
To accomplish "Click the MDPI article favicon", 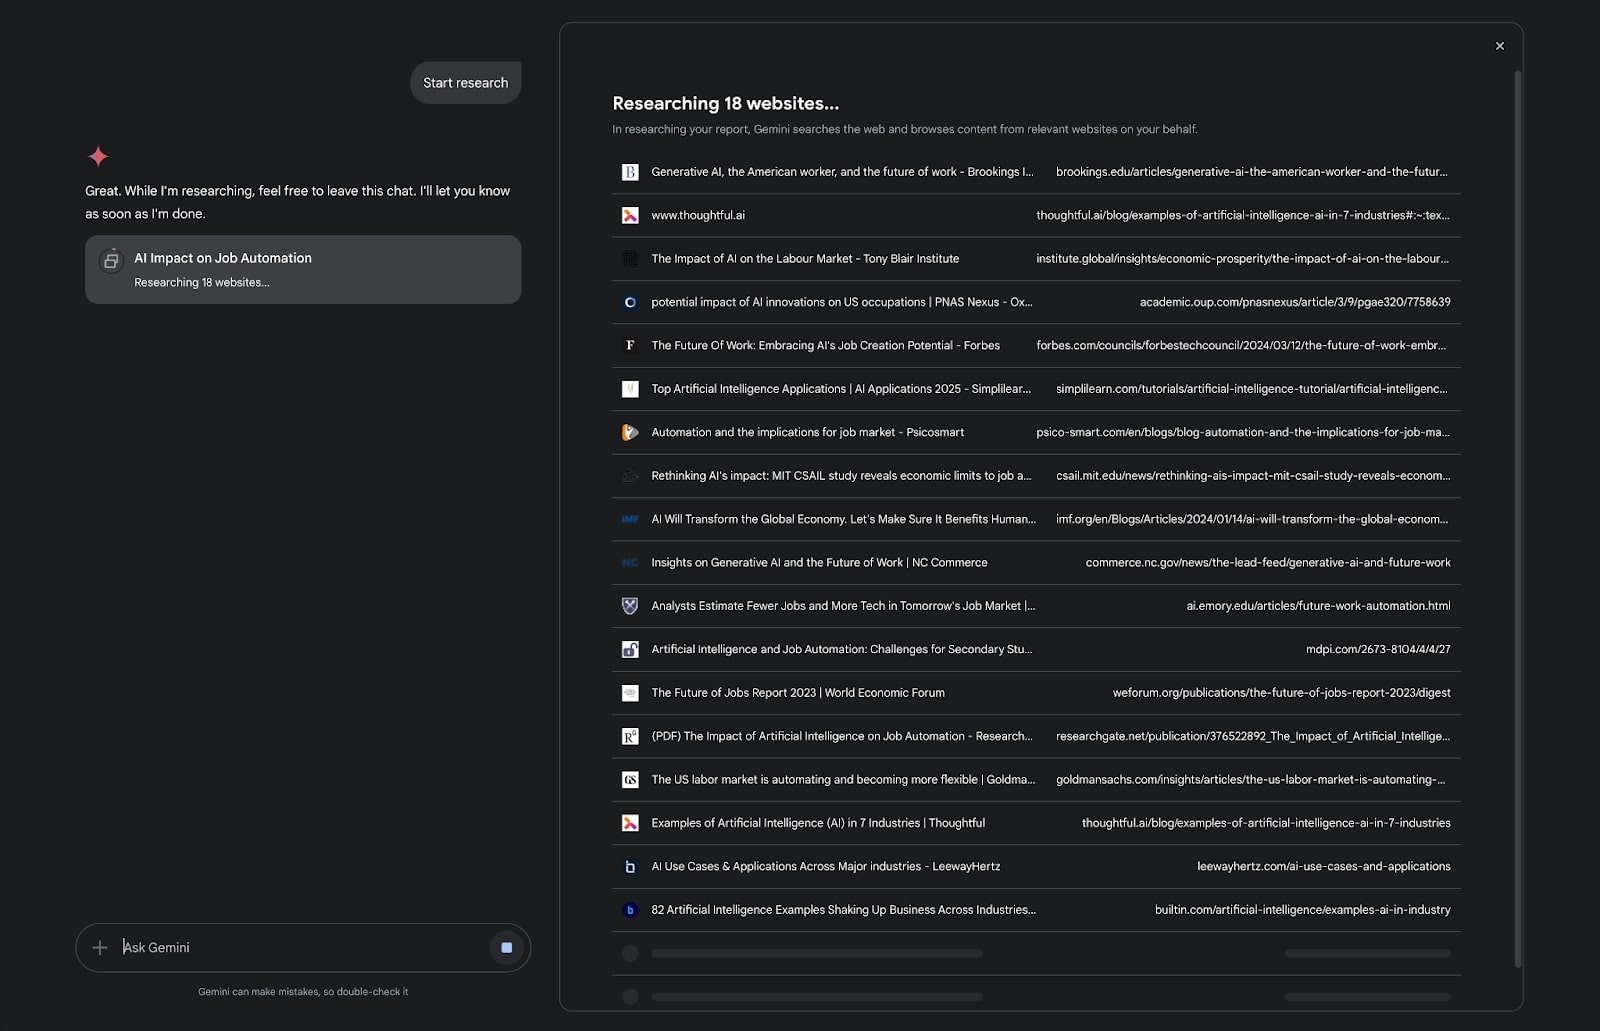I will pyautogui.click(x=630, y=650).
